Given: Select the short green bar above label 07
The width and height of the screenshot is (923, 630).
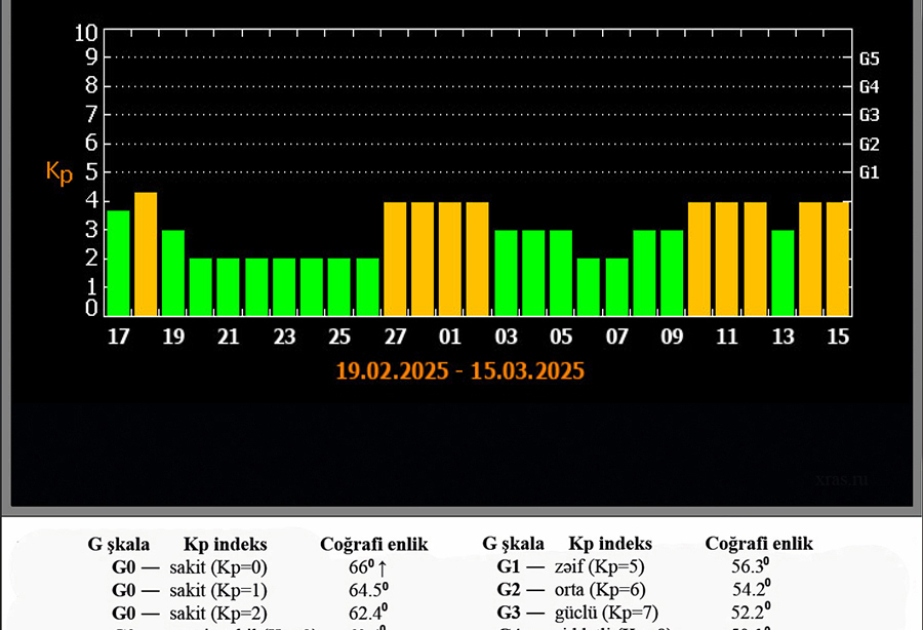Looking at the screenshot, I should pyautogui.click(x=617, y=287).
